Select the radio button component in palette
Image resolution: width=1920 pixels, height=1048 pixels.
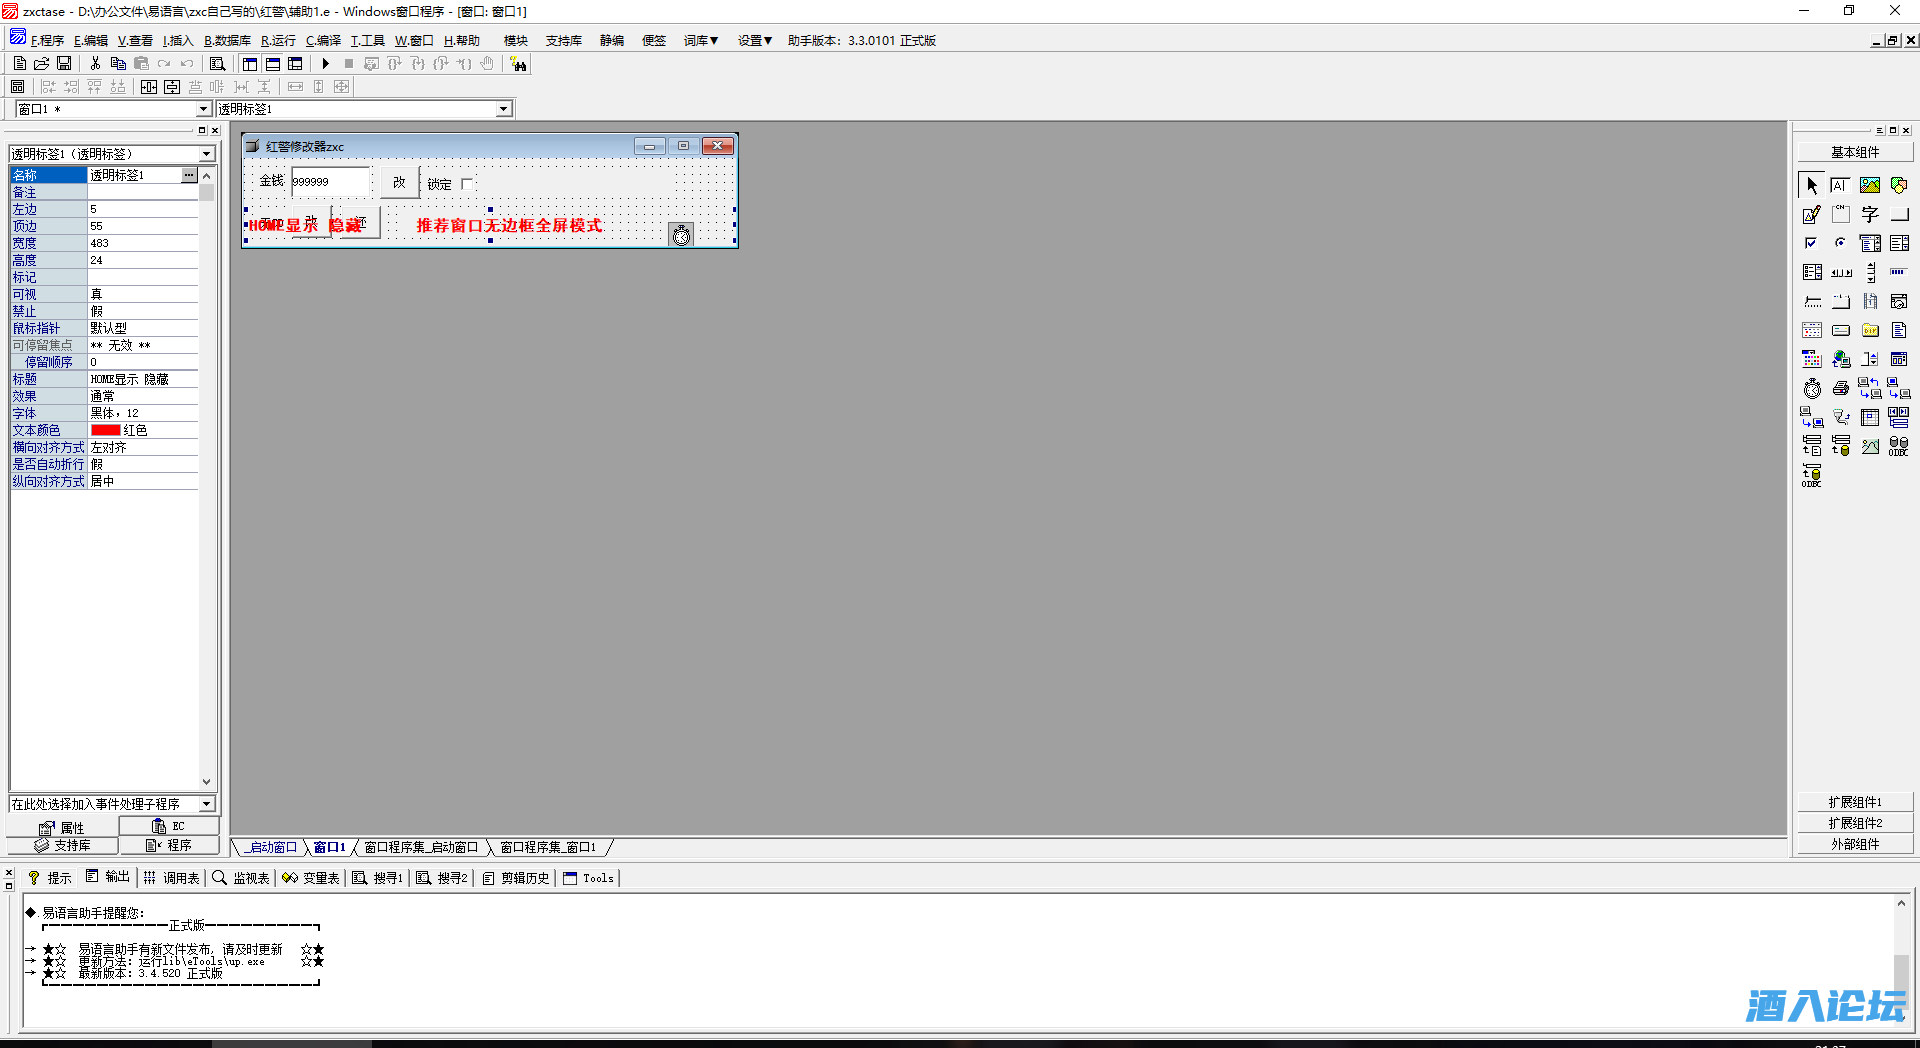tap(1841, 243)
